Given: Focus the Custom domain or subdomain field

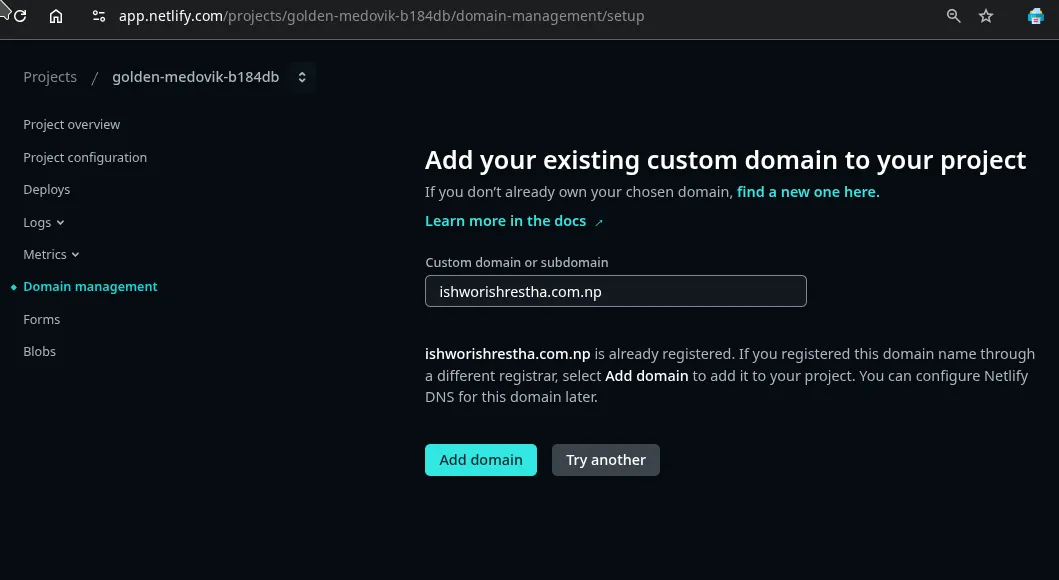Looking at the screenshot, I should [x=615, y=292].
